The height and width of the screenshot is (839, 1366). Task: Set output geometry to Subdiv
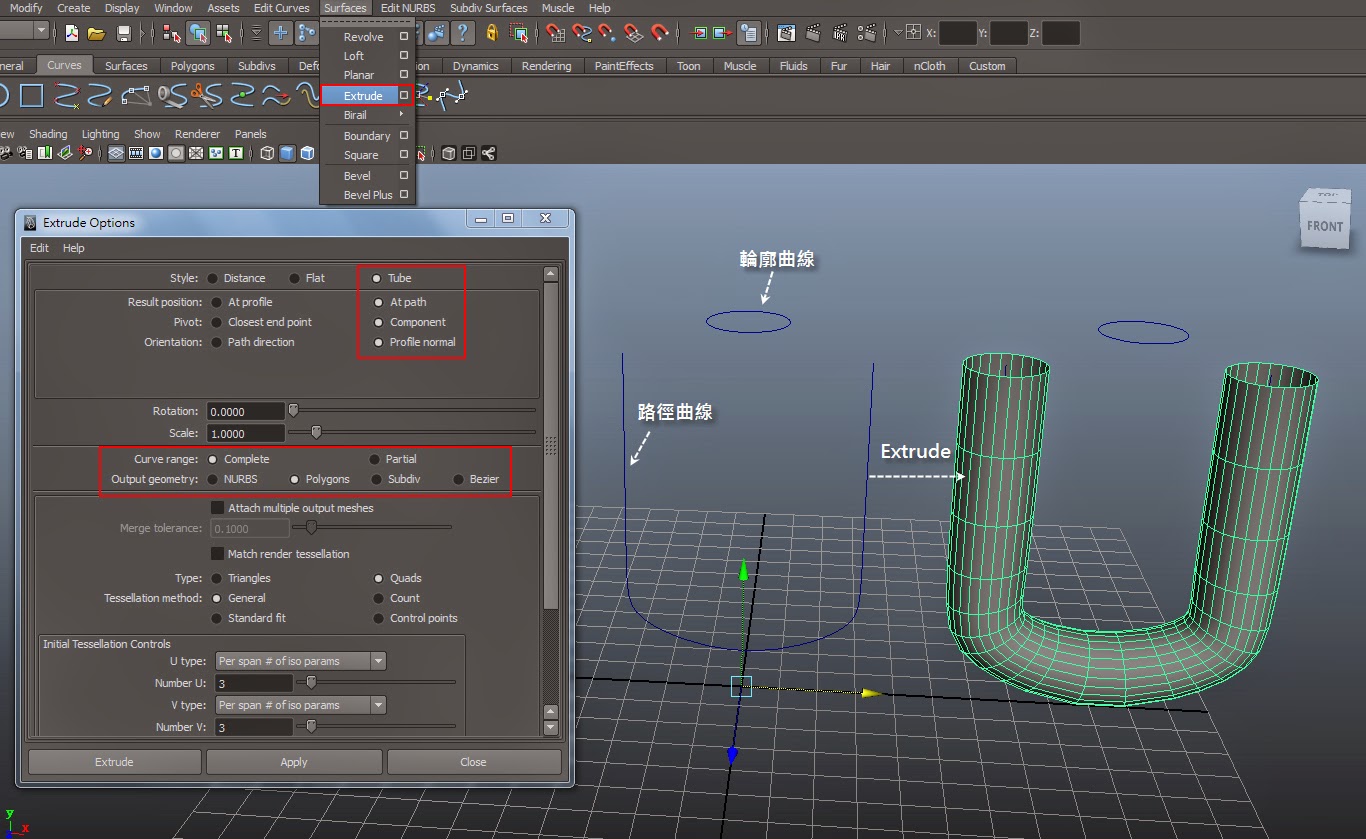[377, 479]
